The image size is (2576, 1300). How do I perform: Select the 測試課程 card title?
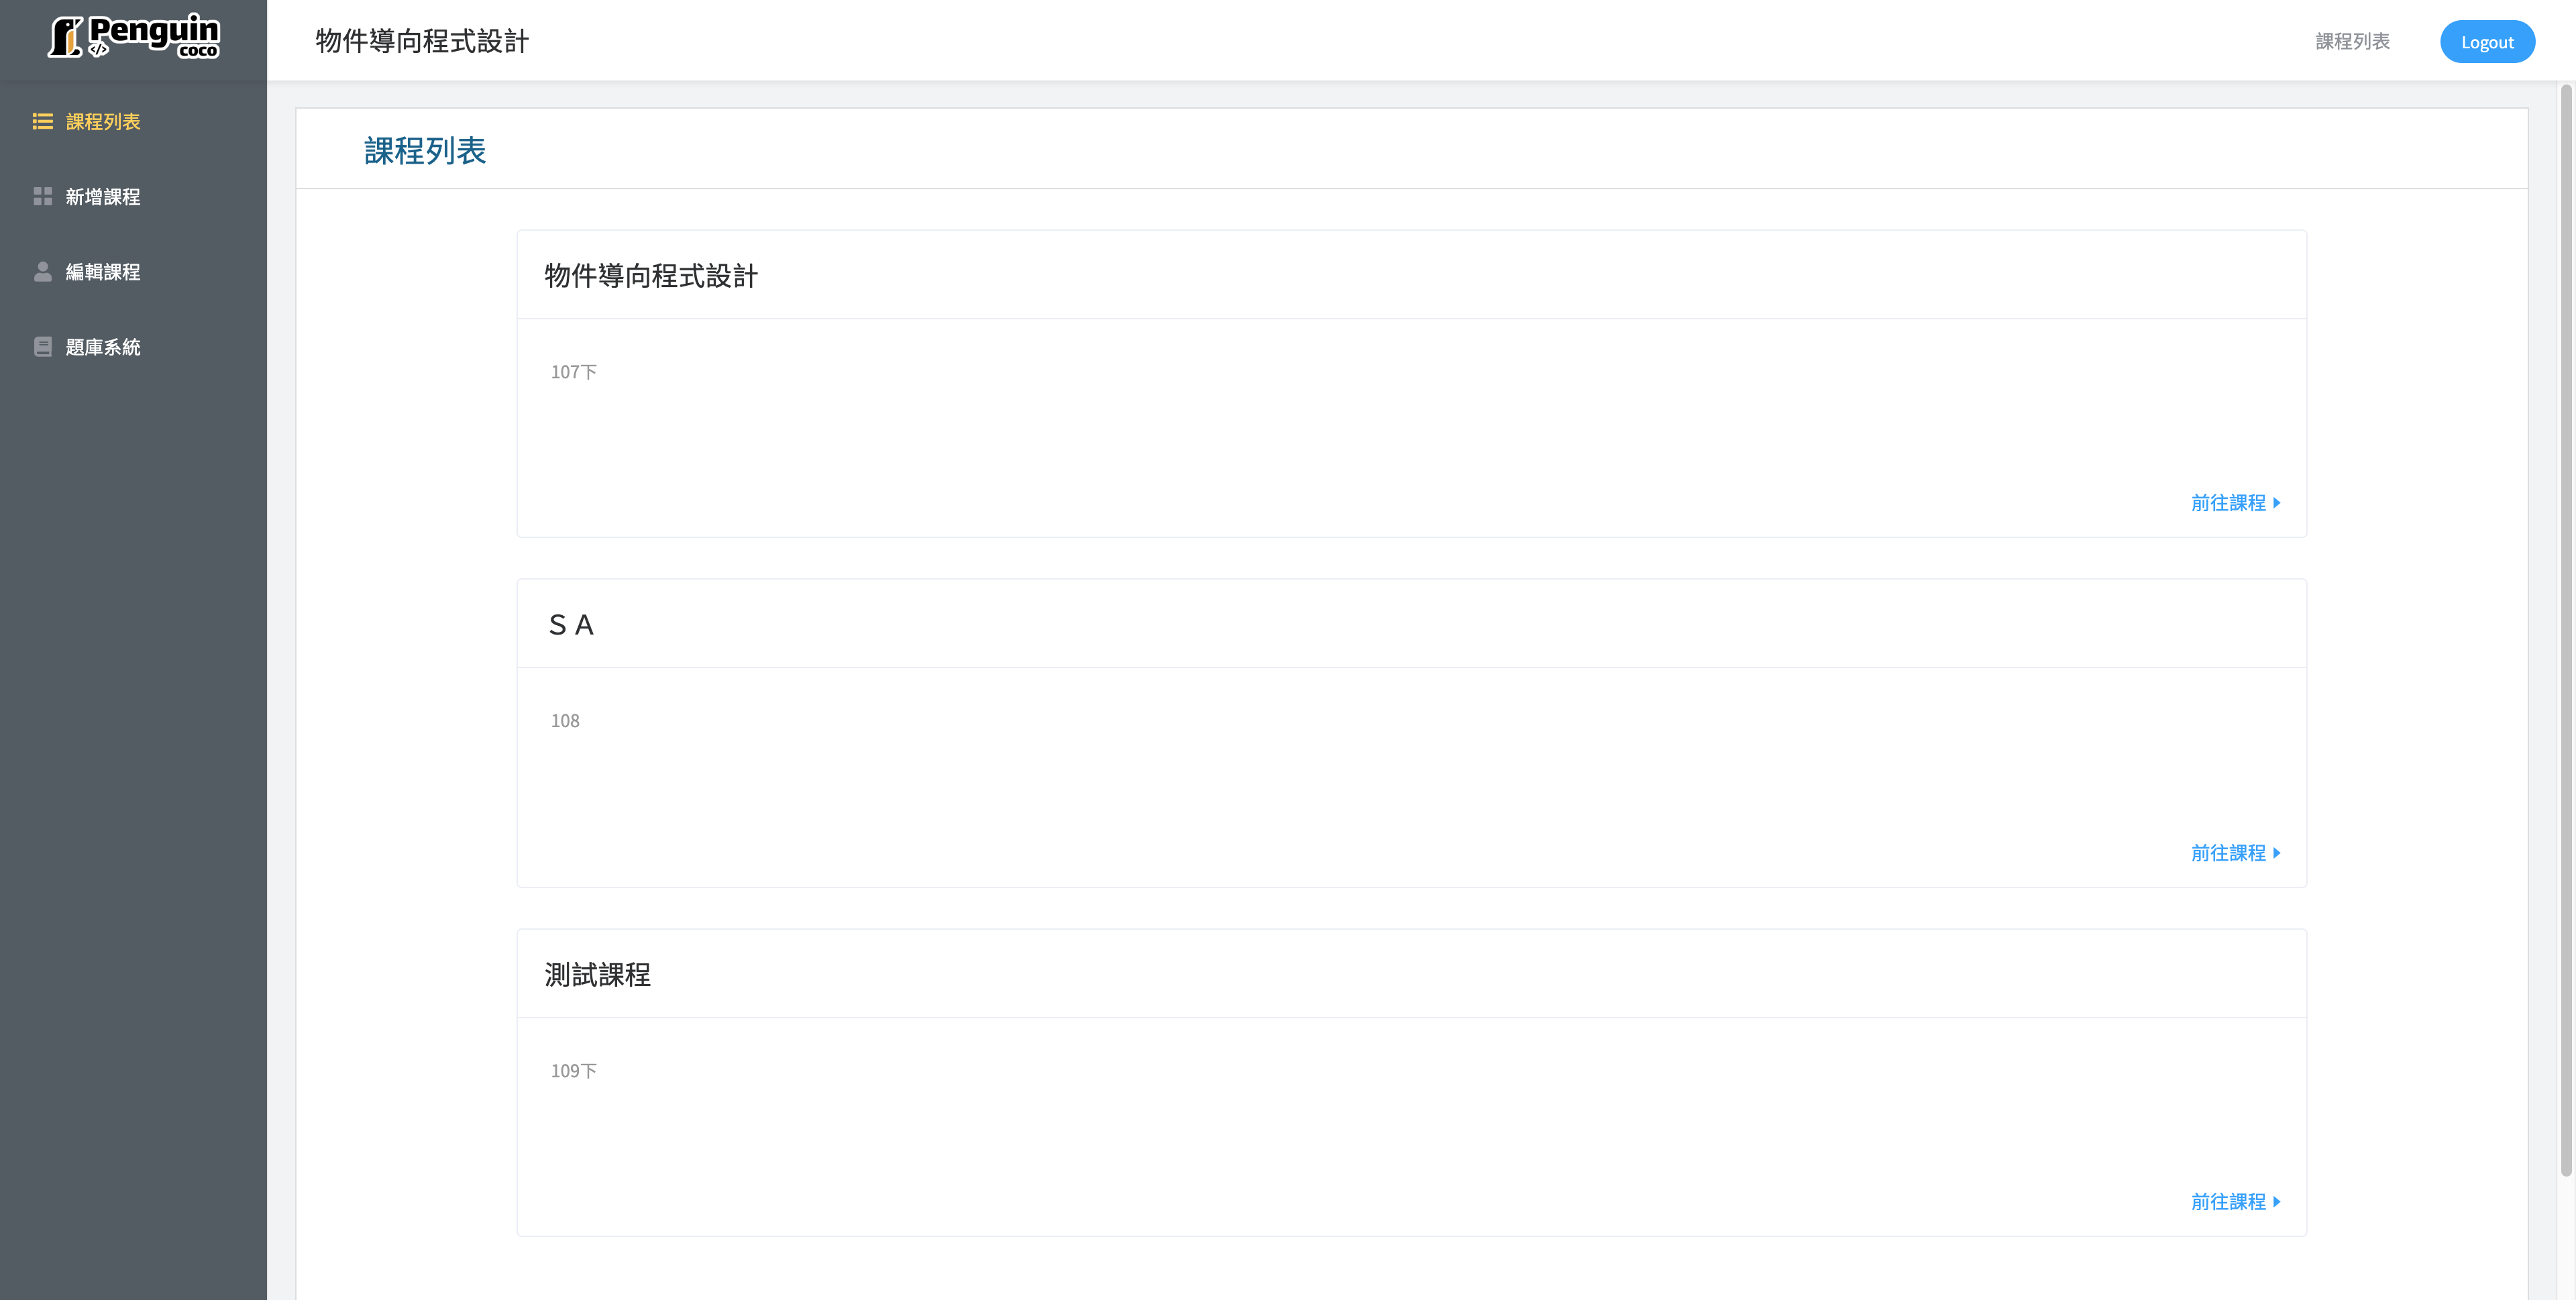[597, 975]
